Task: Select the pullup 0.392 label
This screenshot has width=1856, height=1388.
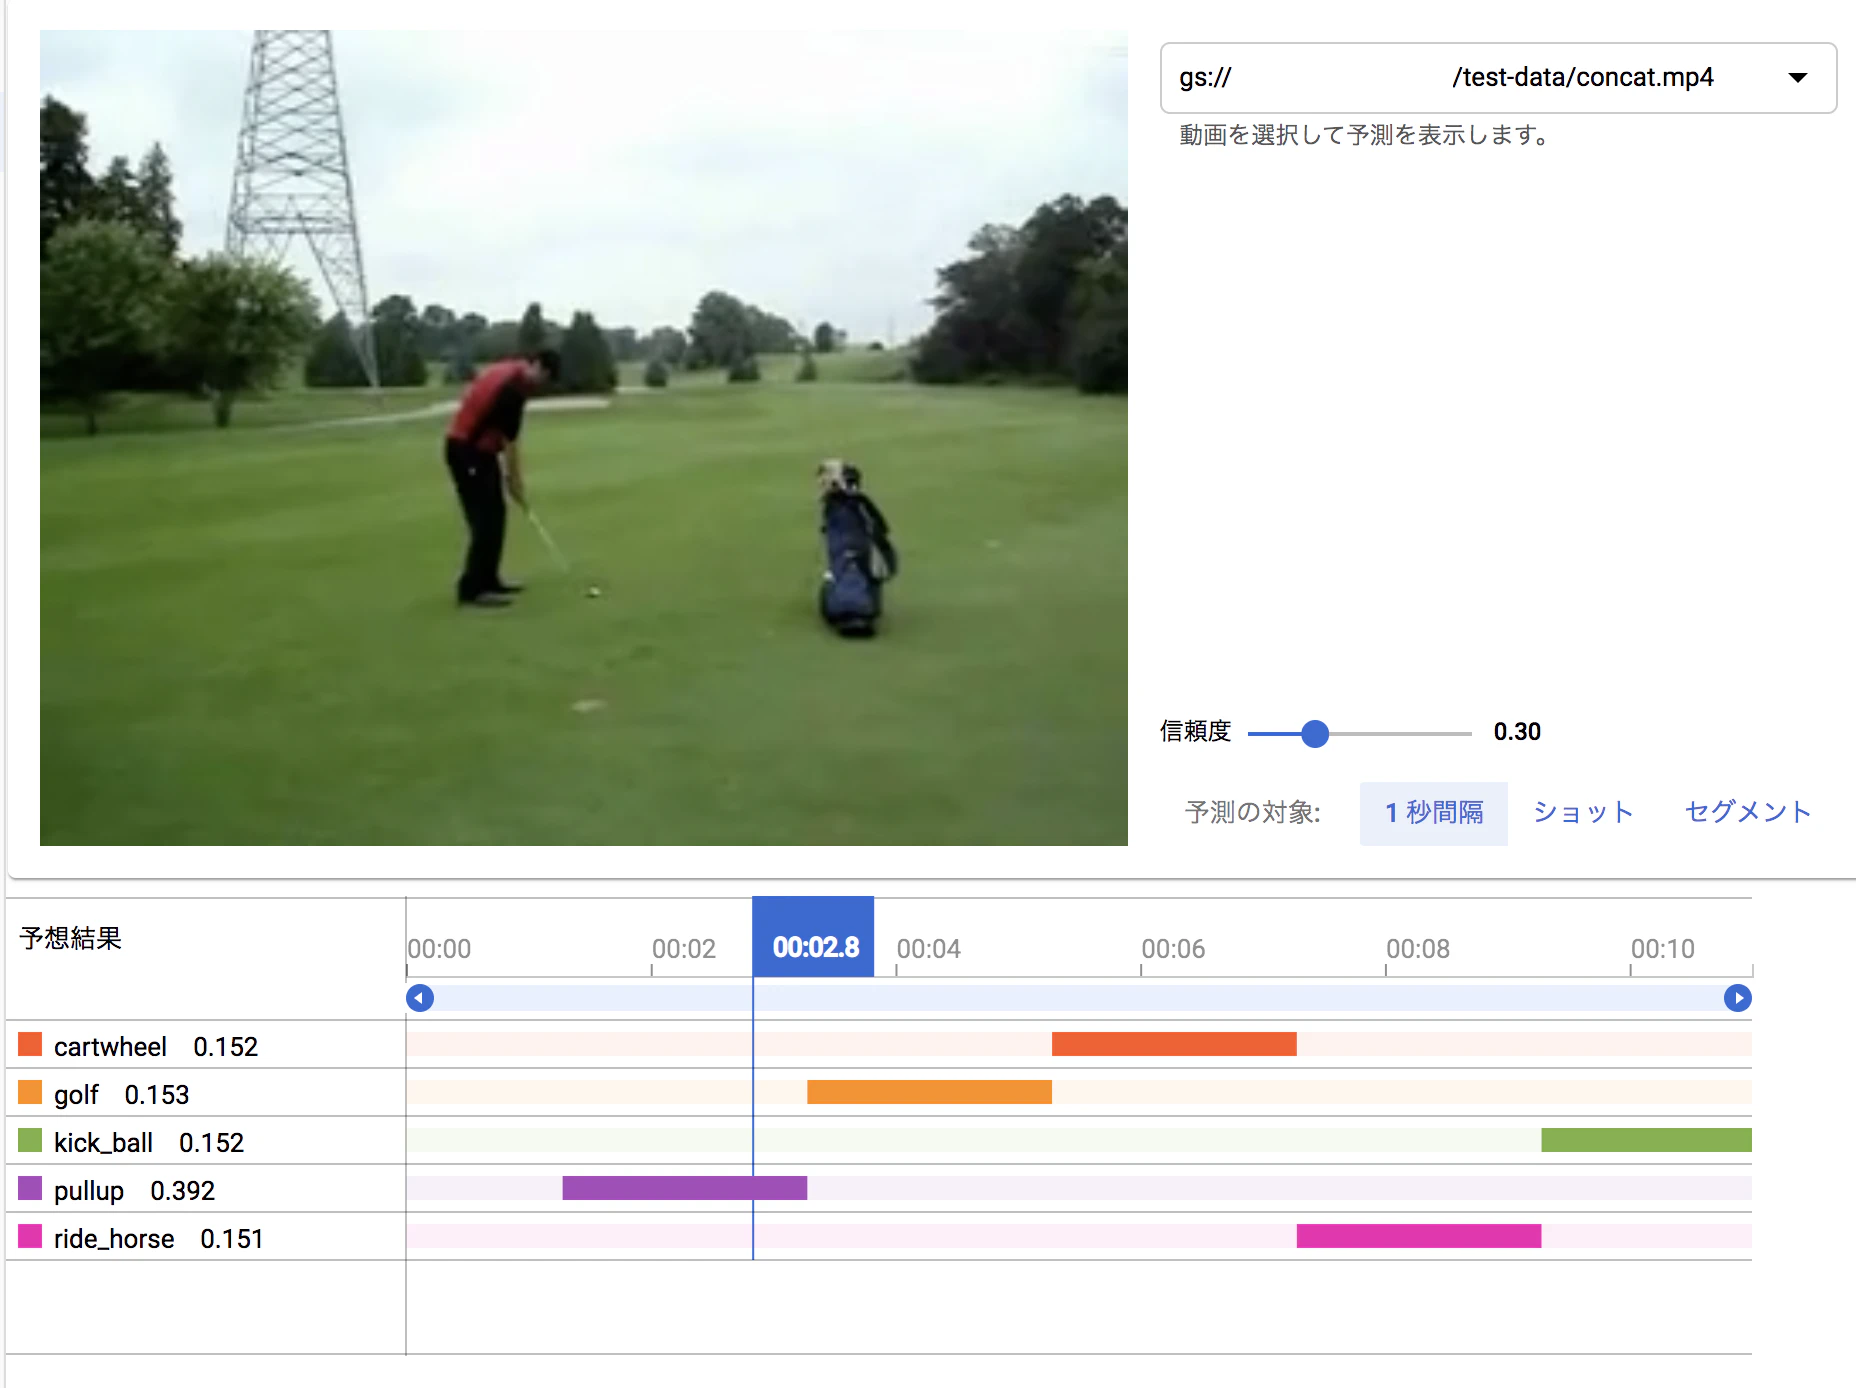Action: click(x=134, y=1191)
